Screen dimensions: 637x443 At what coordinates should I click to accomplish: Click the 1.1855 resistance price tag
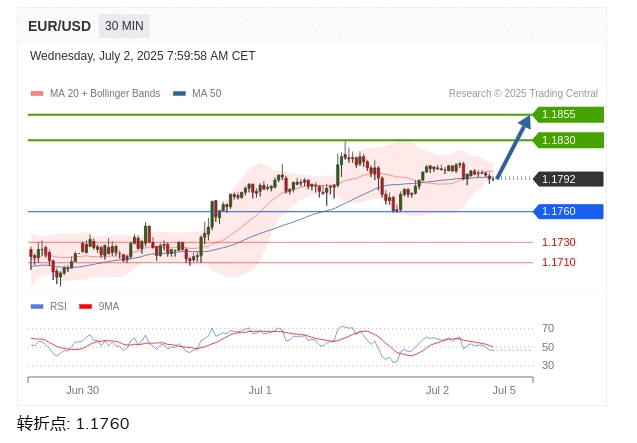[568, 115]
